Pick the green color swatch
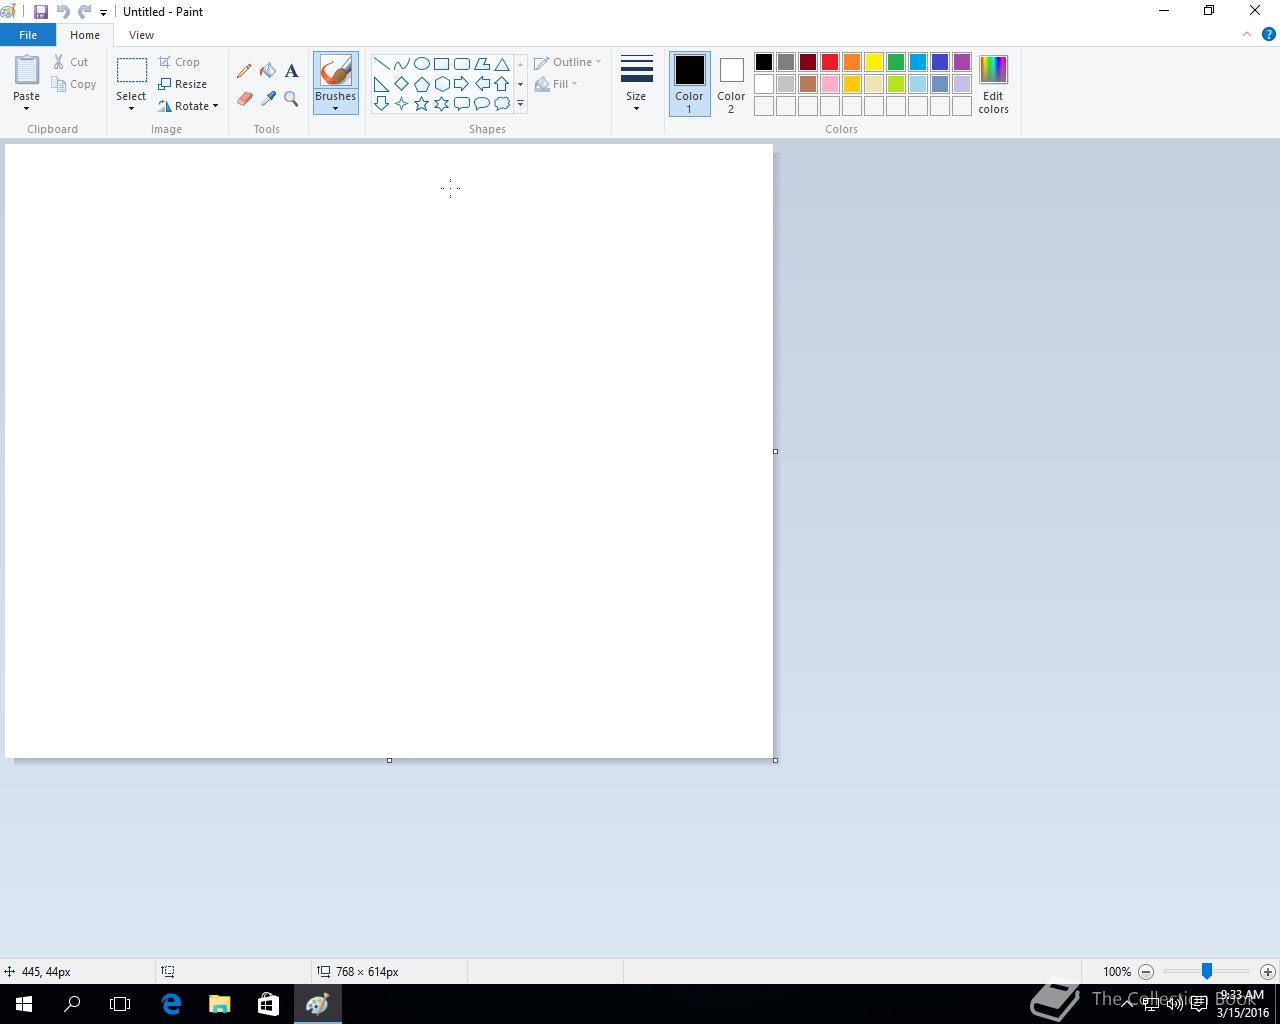 click(896, 62)
